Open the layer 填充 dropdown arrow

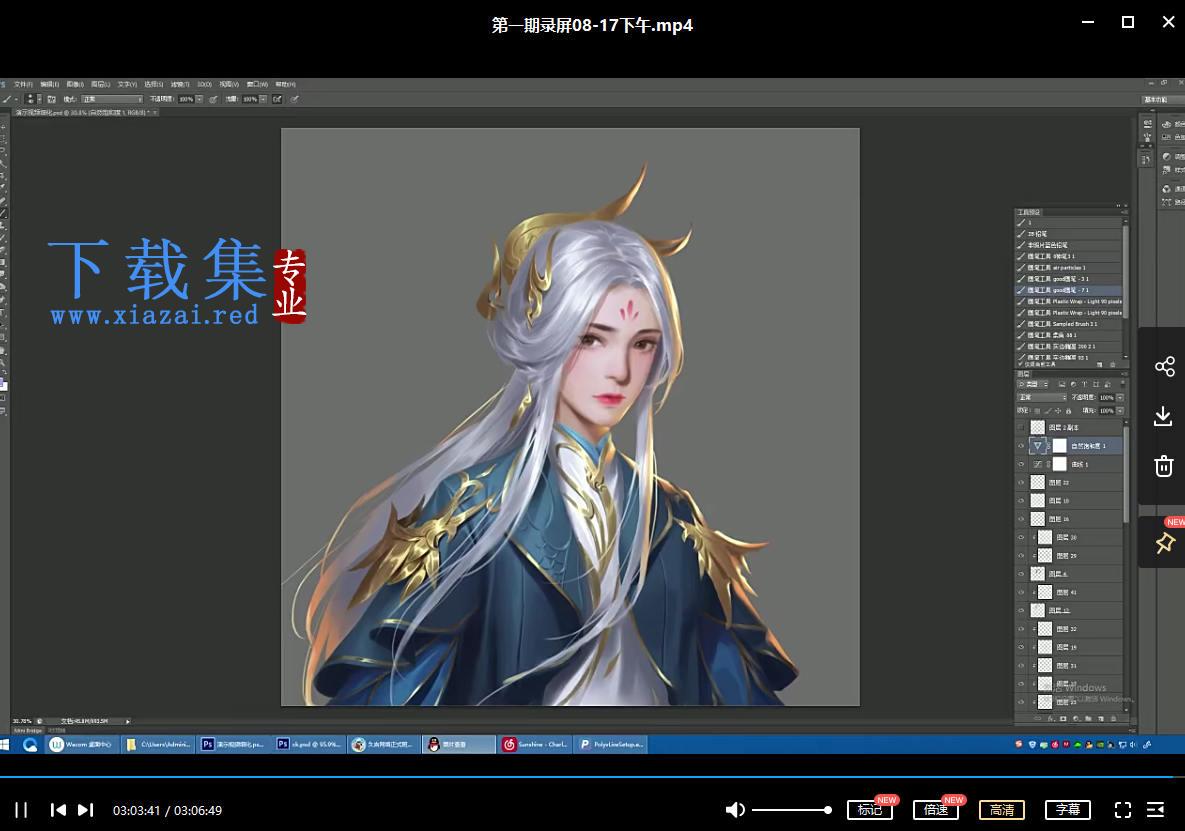coord(1120,410)
